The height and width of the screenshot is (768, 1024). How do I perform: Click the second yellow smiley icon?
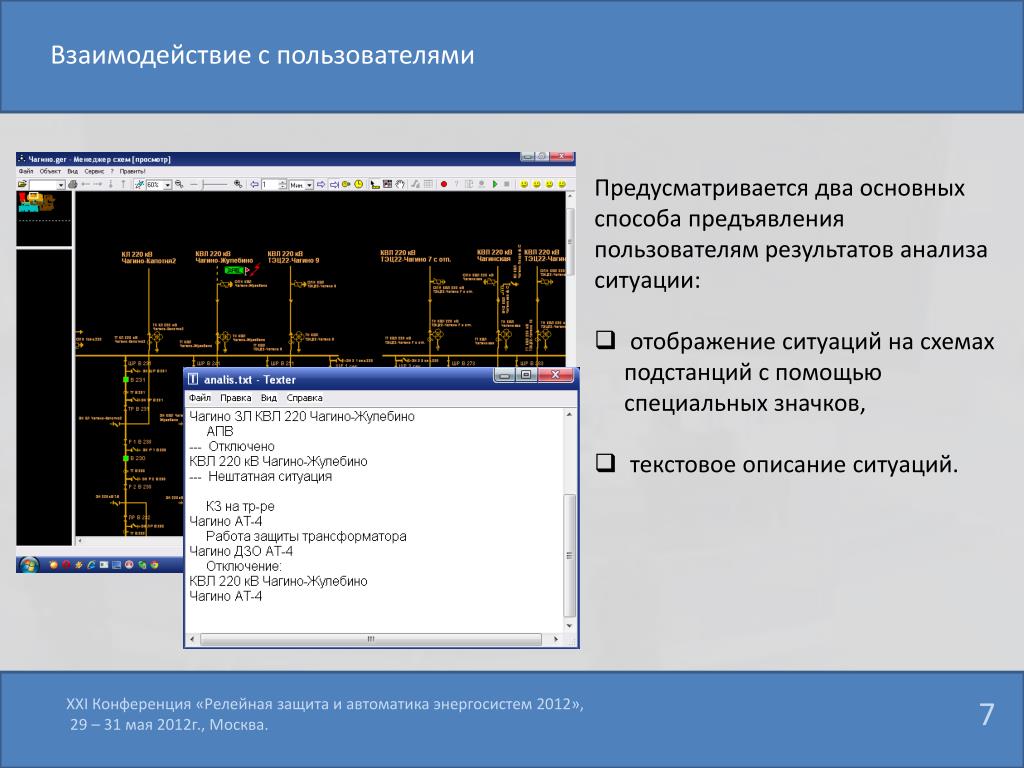[x=536, y=184]
